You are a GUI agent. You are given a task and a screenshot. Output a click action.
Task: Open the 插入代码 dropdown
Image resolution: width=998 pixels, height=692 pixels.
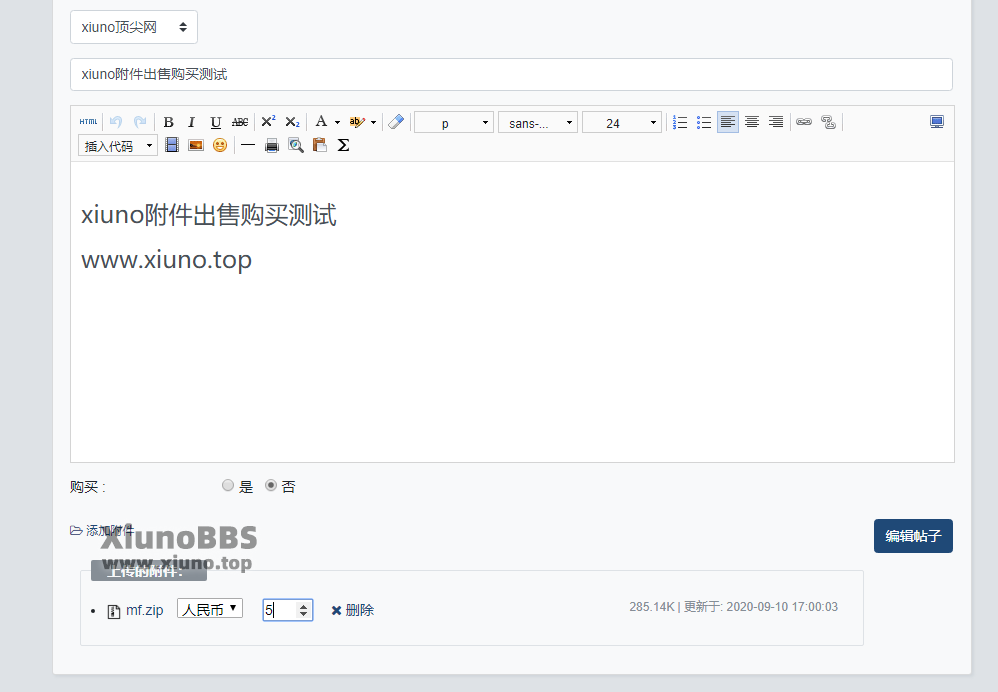118,146
